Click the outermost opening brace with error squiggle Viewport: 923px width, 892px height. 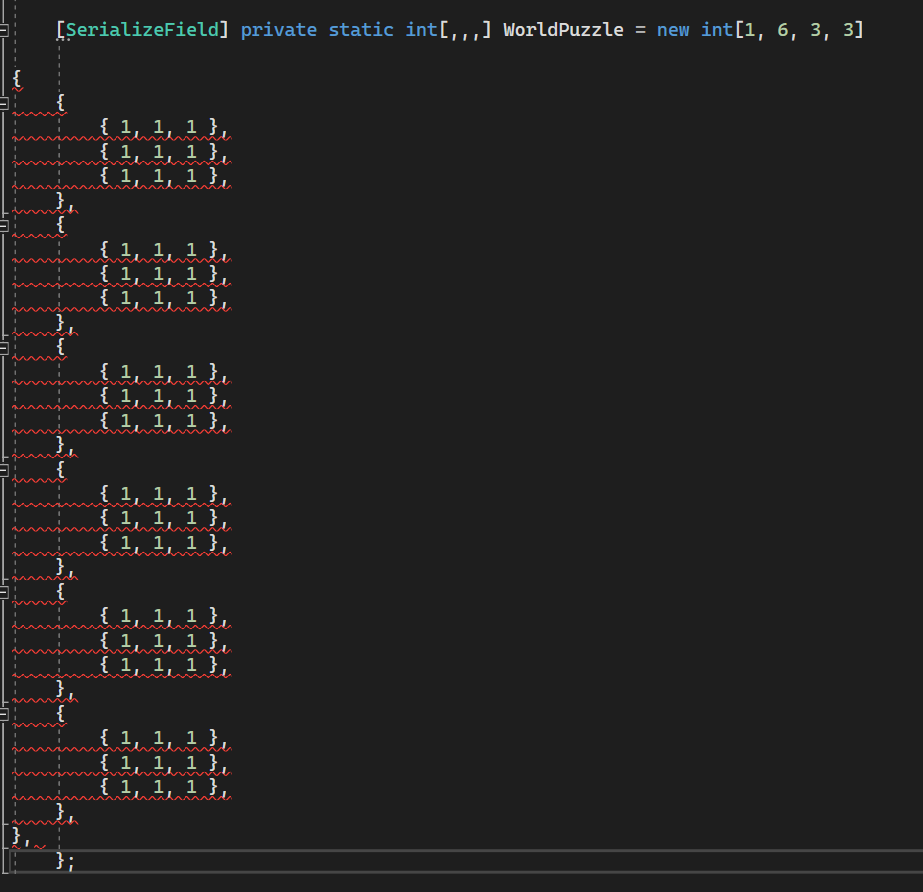click(x=17, y=78)
